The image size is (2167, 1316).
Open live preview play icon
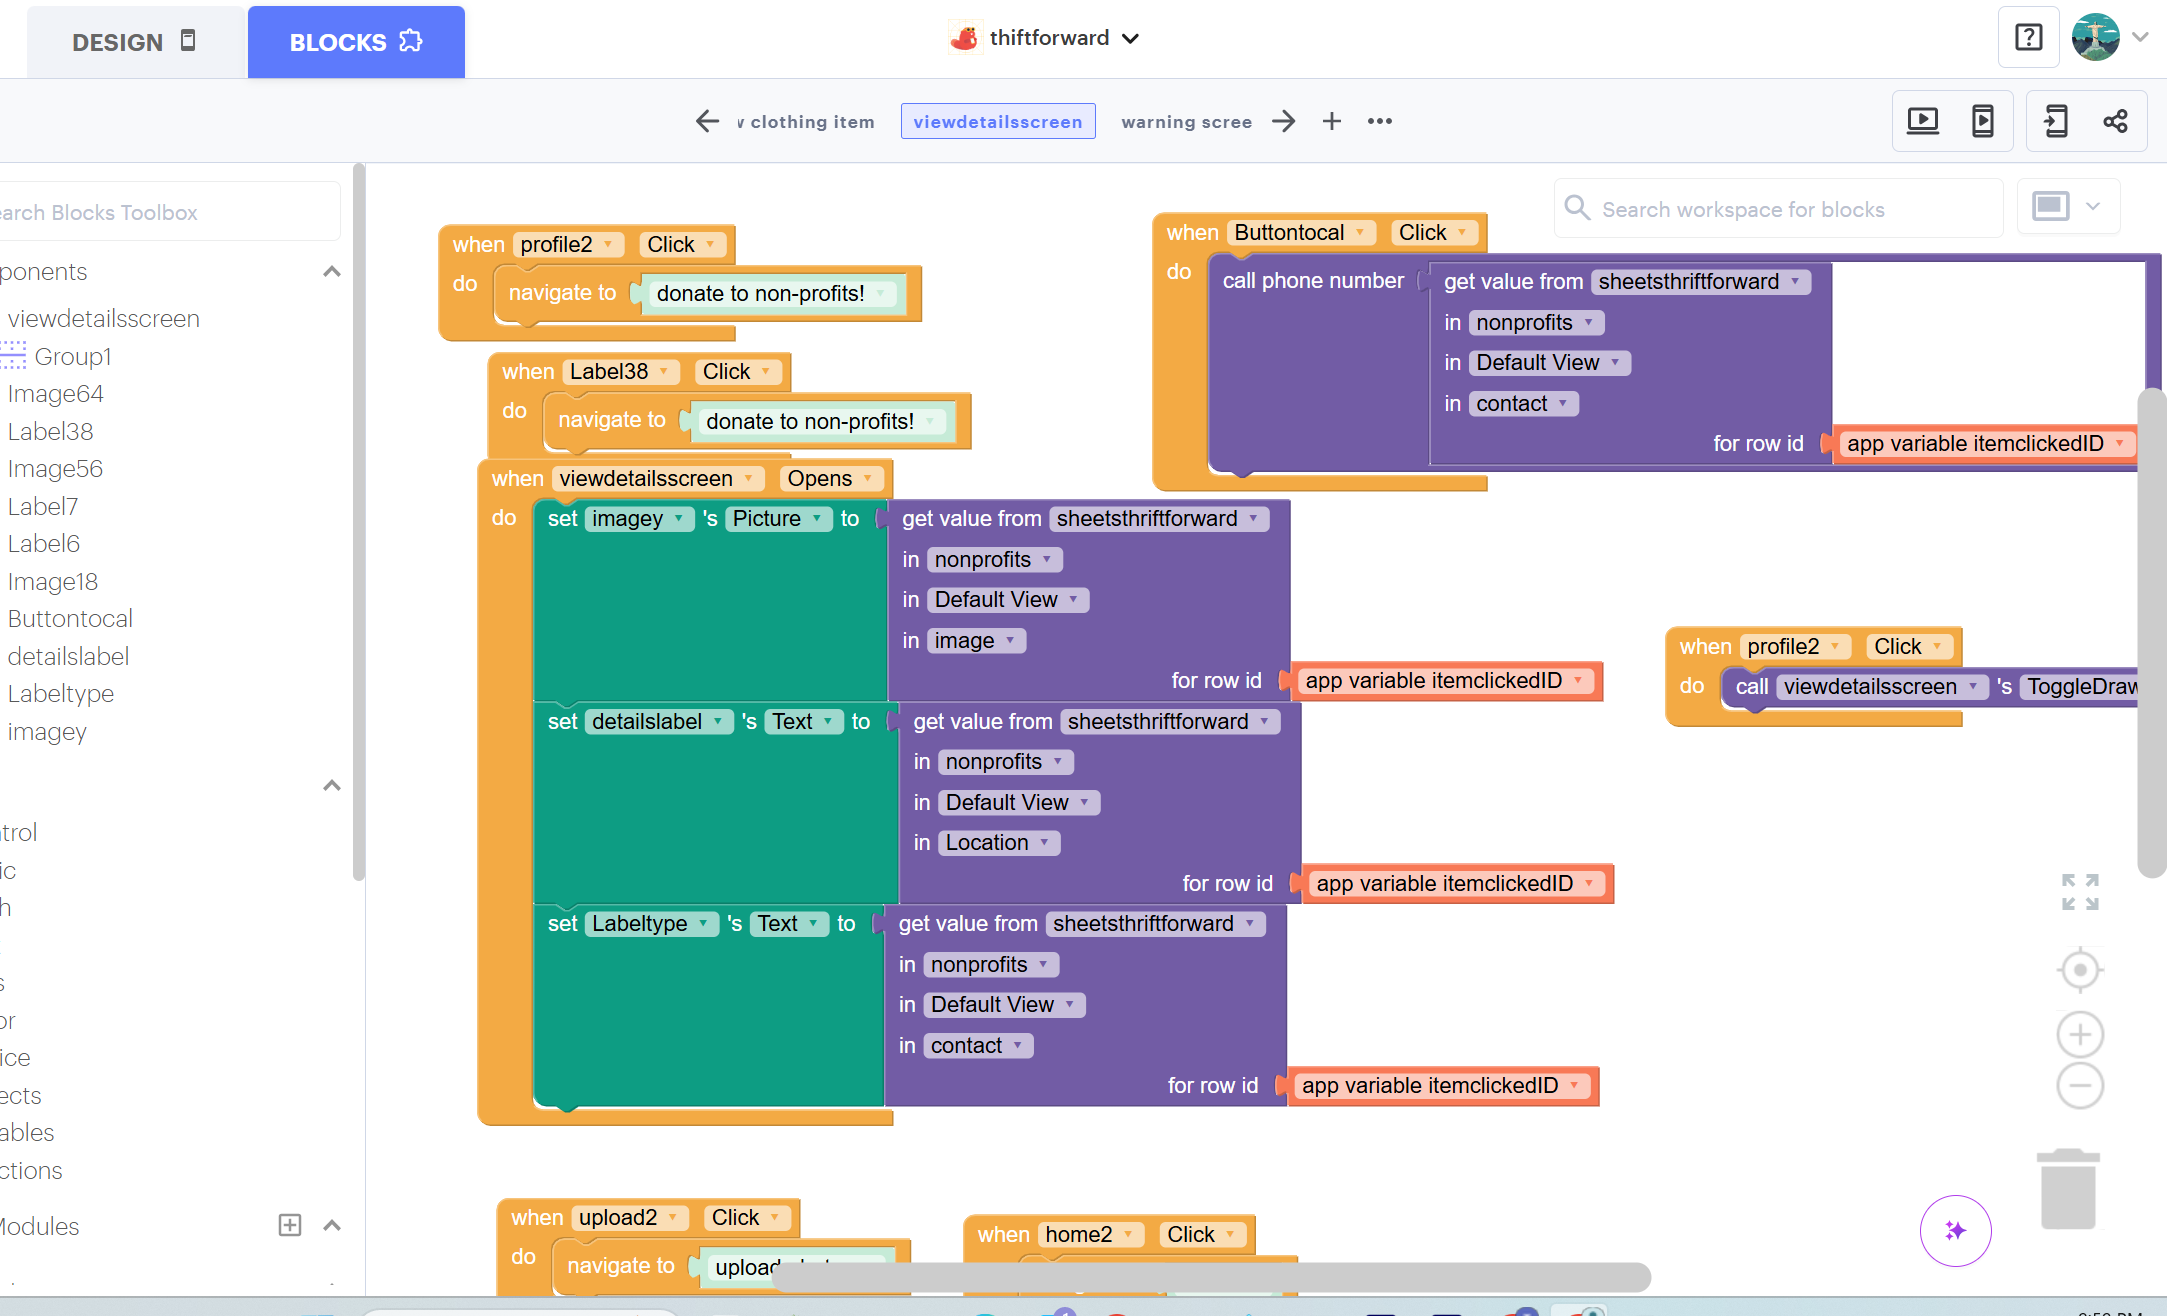tap(1922, 122)
